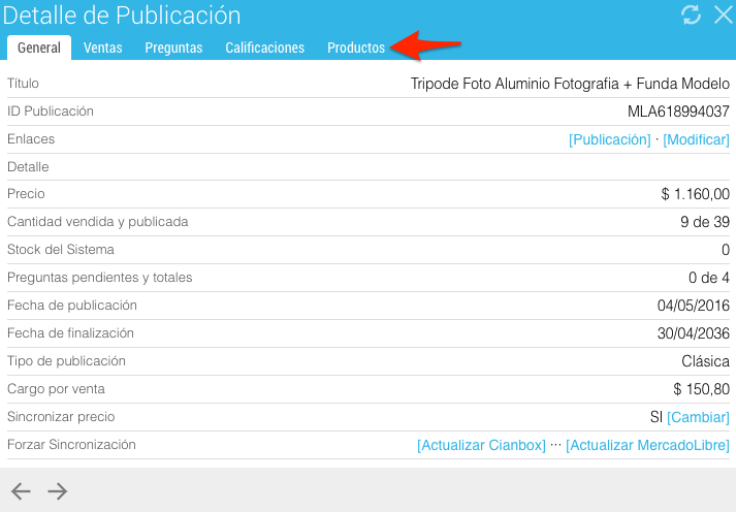Screen dimensions: 736x512
Task: Click the Cantidad vendida y publicada label
Action: tap(98, 222)
